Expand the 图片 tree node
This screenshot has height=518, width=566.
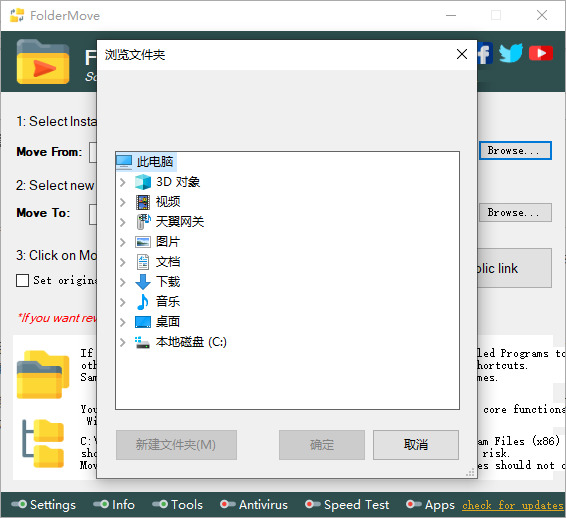click(x=123, y=242)
